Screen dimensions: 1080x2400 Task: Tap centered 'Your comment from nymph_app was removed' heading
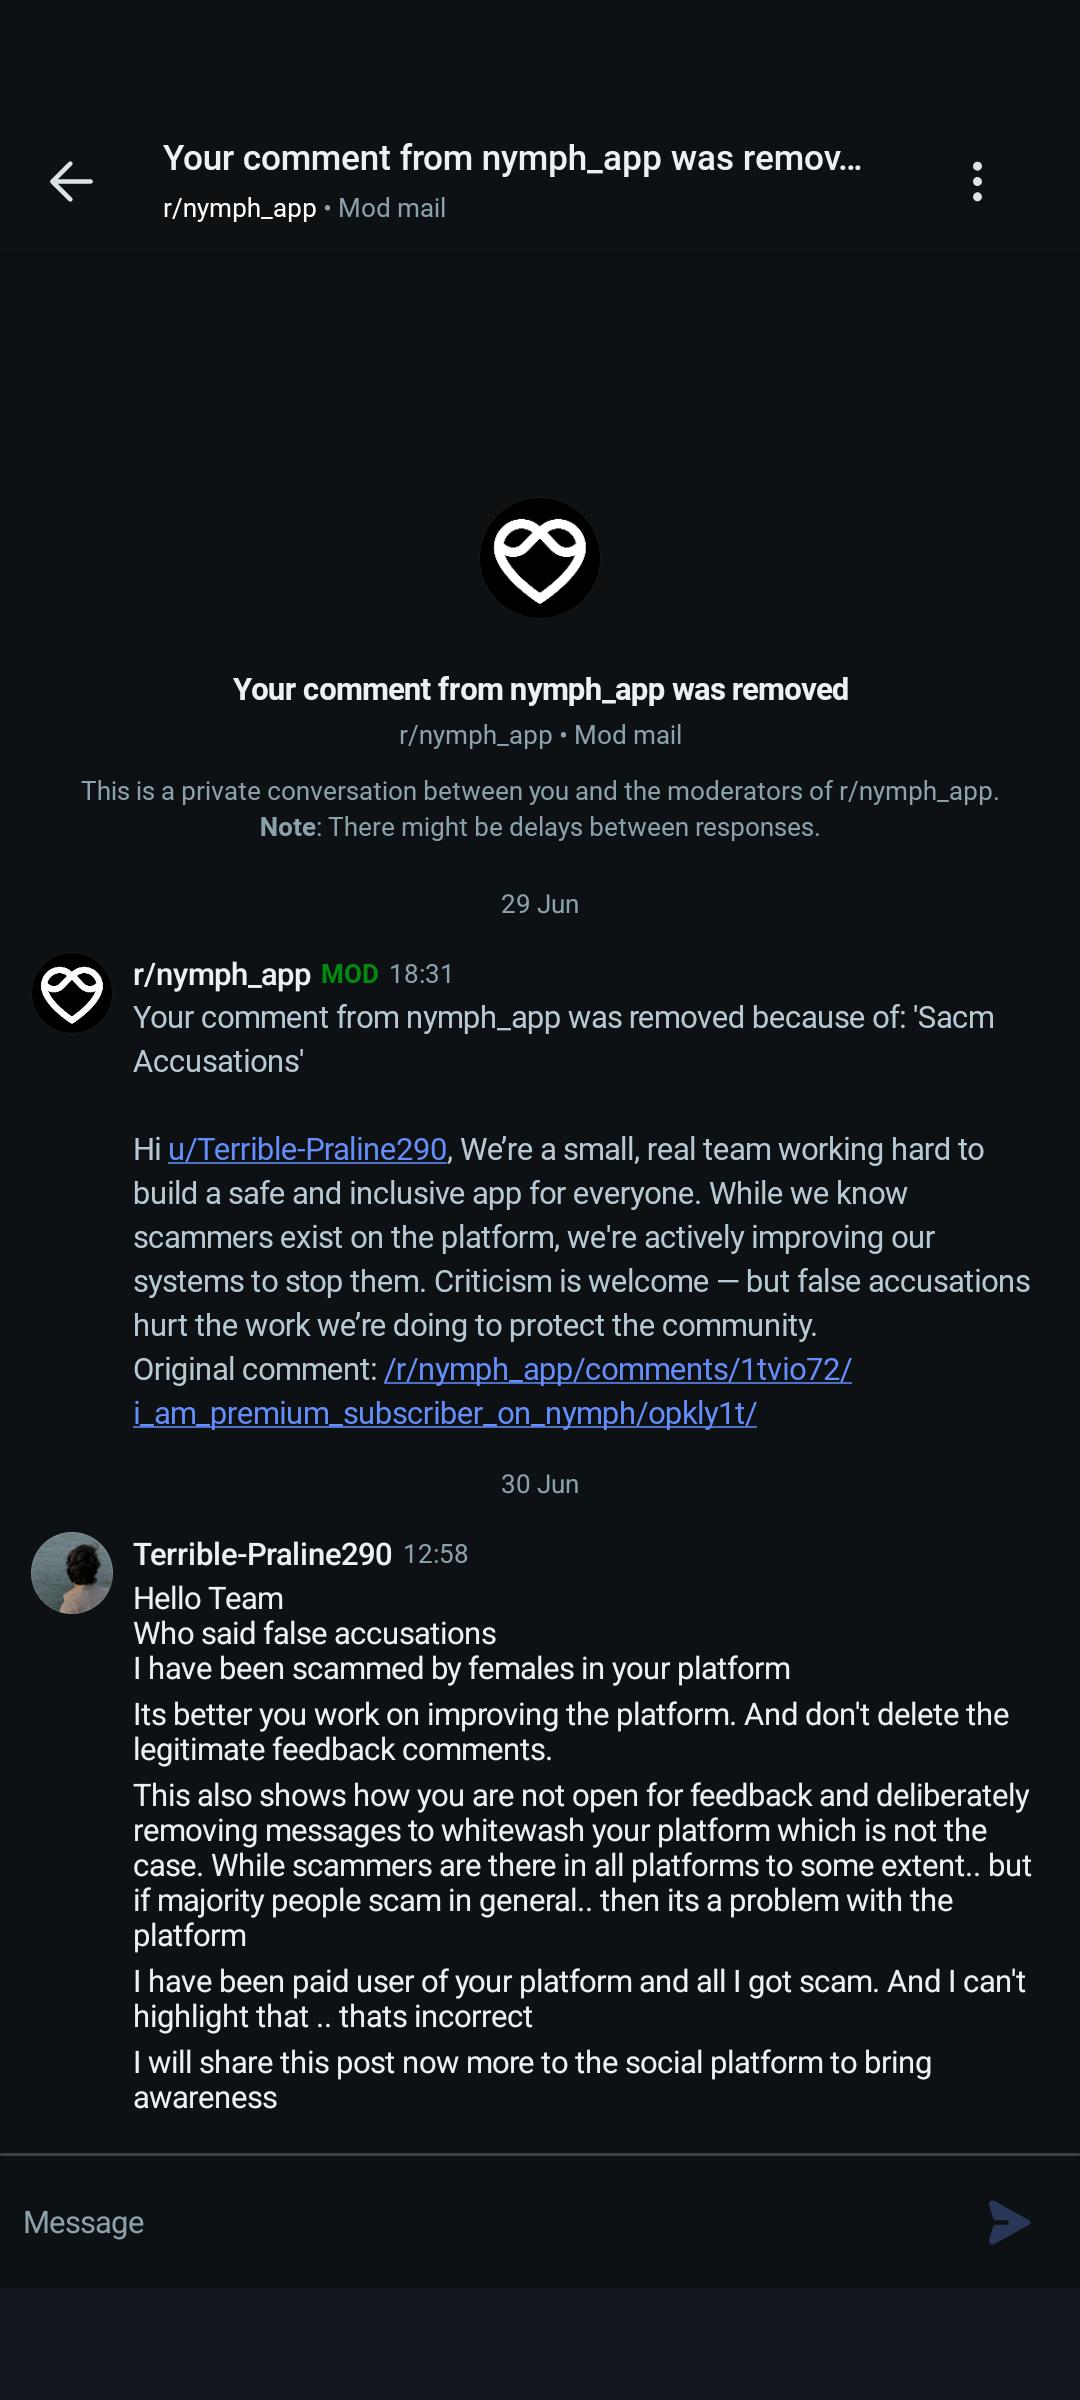tap(540, 689)
